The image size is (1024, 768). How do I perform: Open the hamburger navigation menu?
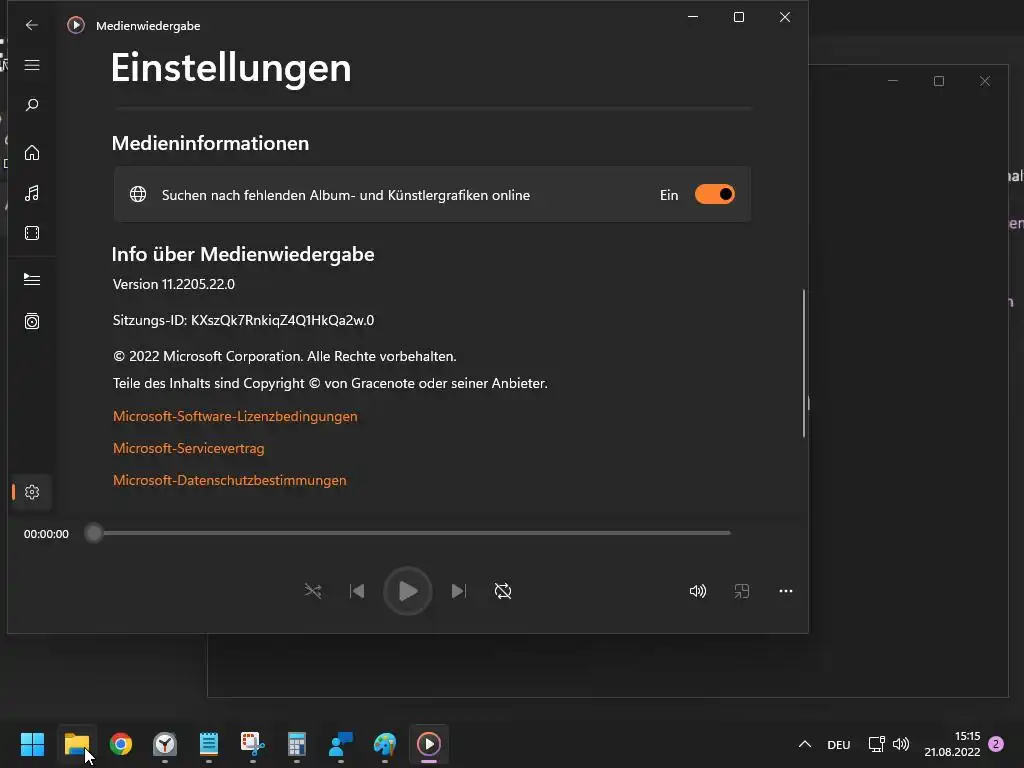(x=31, y=65)
